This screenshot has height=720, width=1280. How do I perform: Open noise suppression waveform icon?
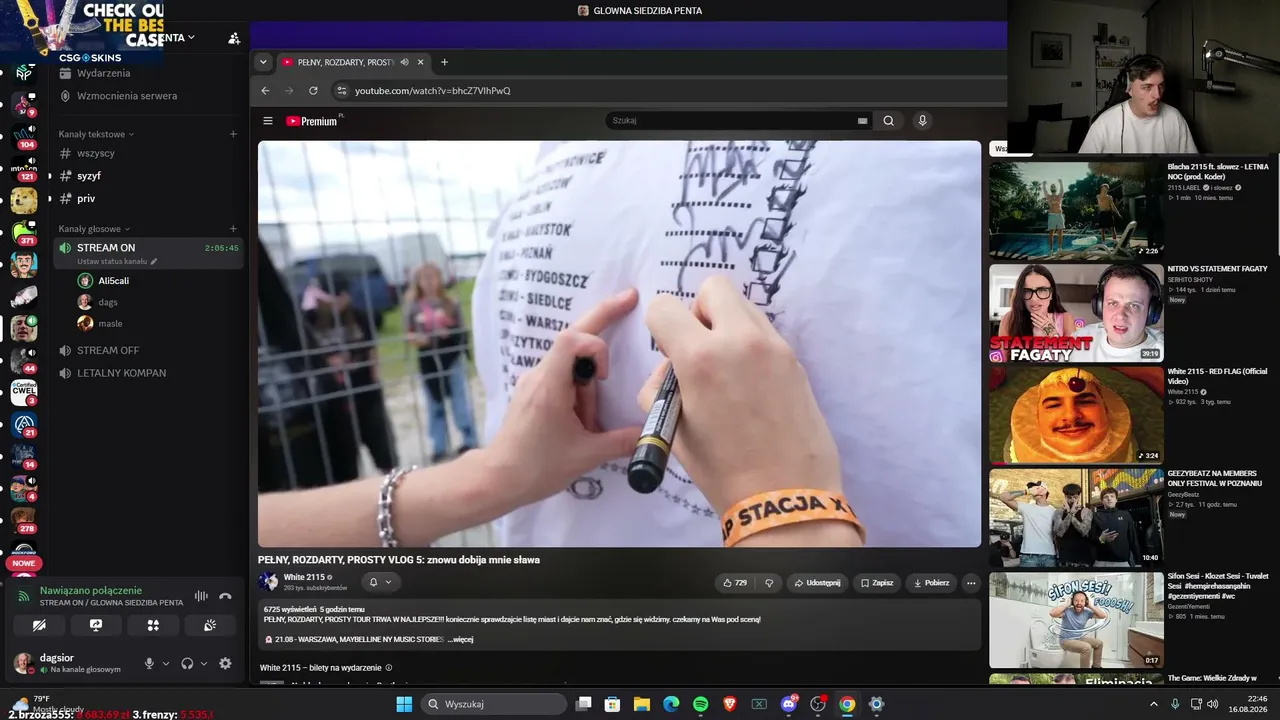[201, 597]
